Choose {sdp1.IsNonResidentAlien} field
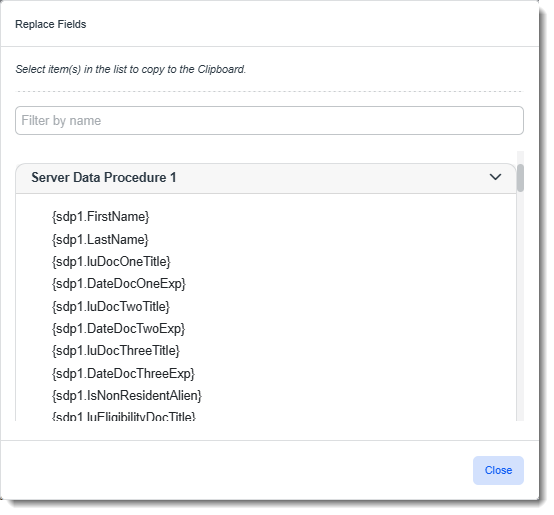Image resolution: width=554 pixels, height=515 pixels. tap(127, 396)
